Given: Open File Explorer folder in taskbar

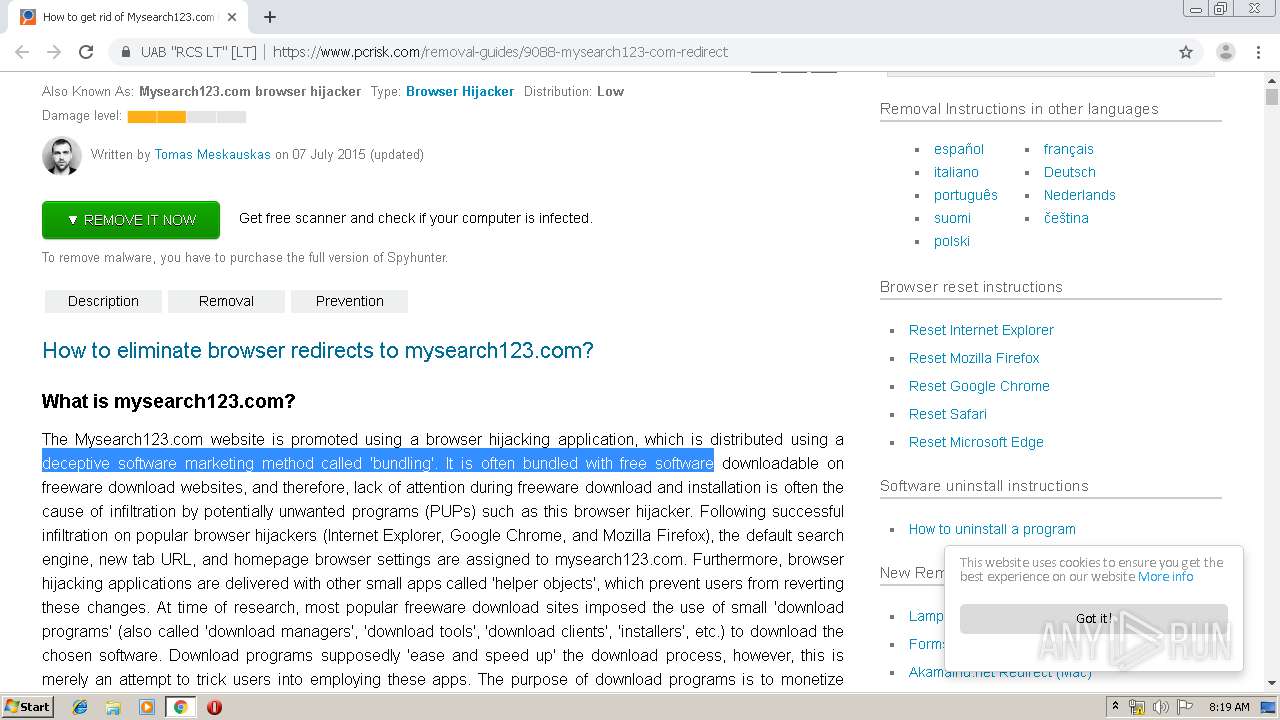Looking at the screenshot, I should pyautogui.click(x=113, y=707).
